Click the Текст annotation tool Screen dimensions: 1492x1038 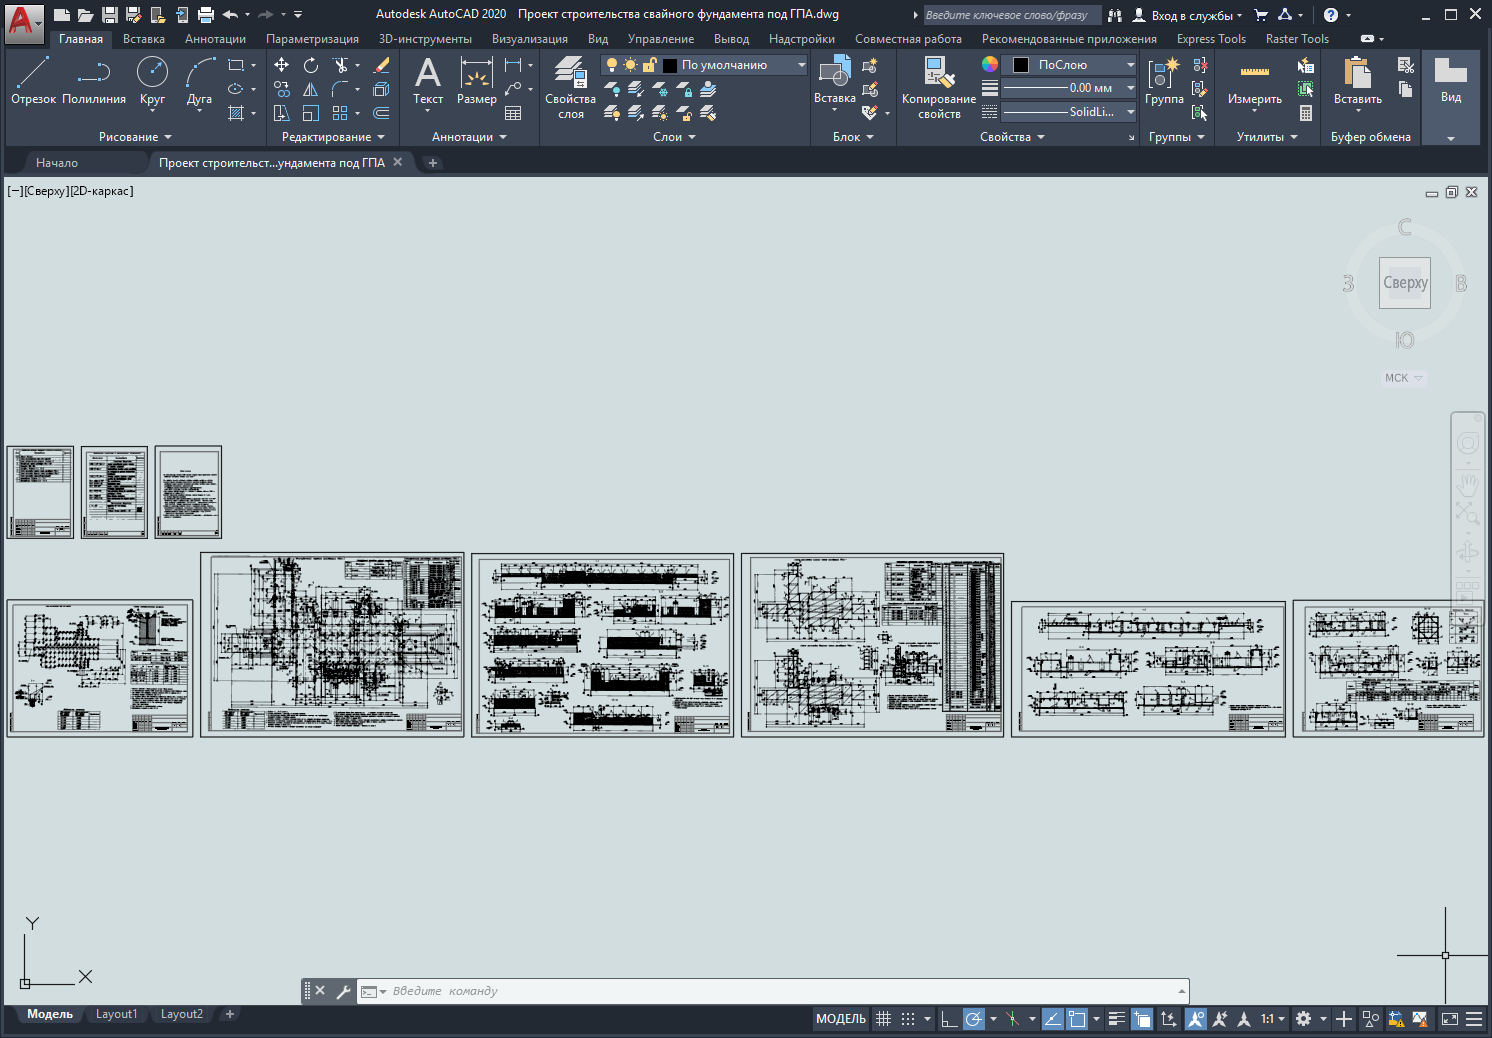pos(428,80)
